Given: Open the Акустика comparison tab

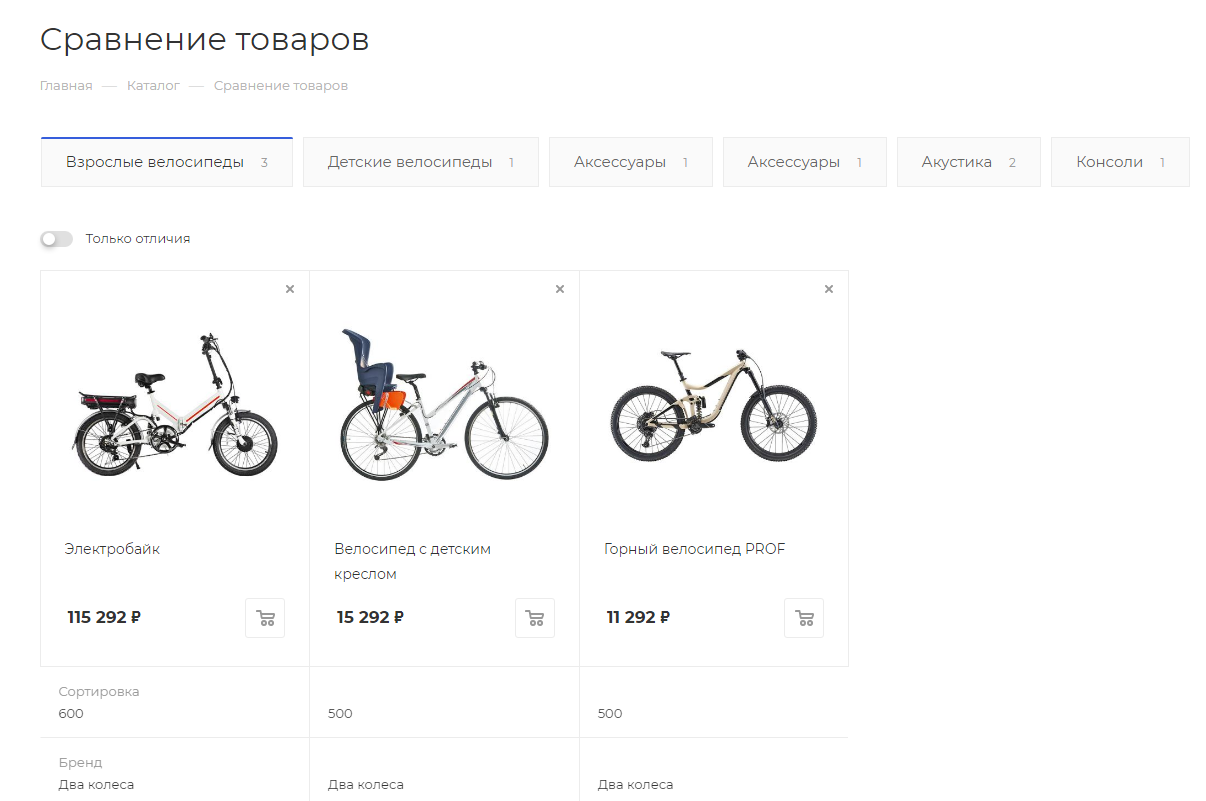Looking at the screenshot, I should pyautogui.click(x=968, y=162).
